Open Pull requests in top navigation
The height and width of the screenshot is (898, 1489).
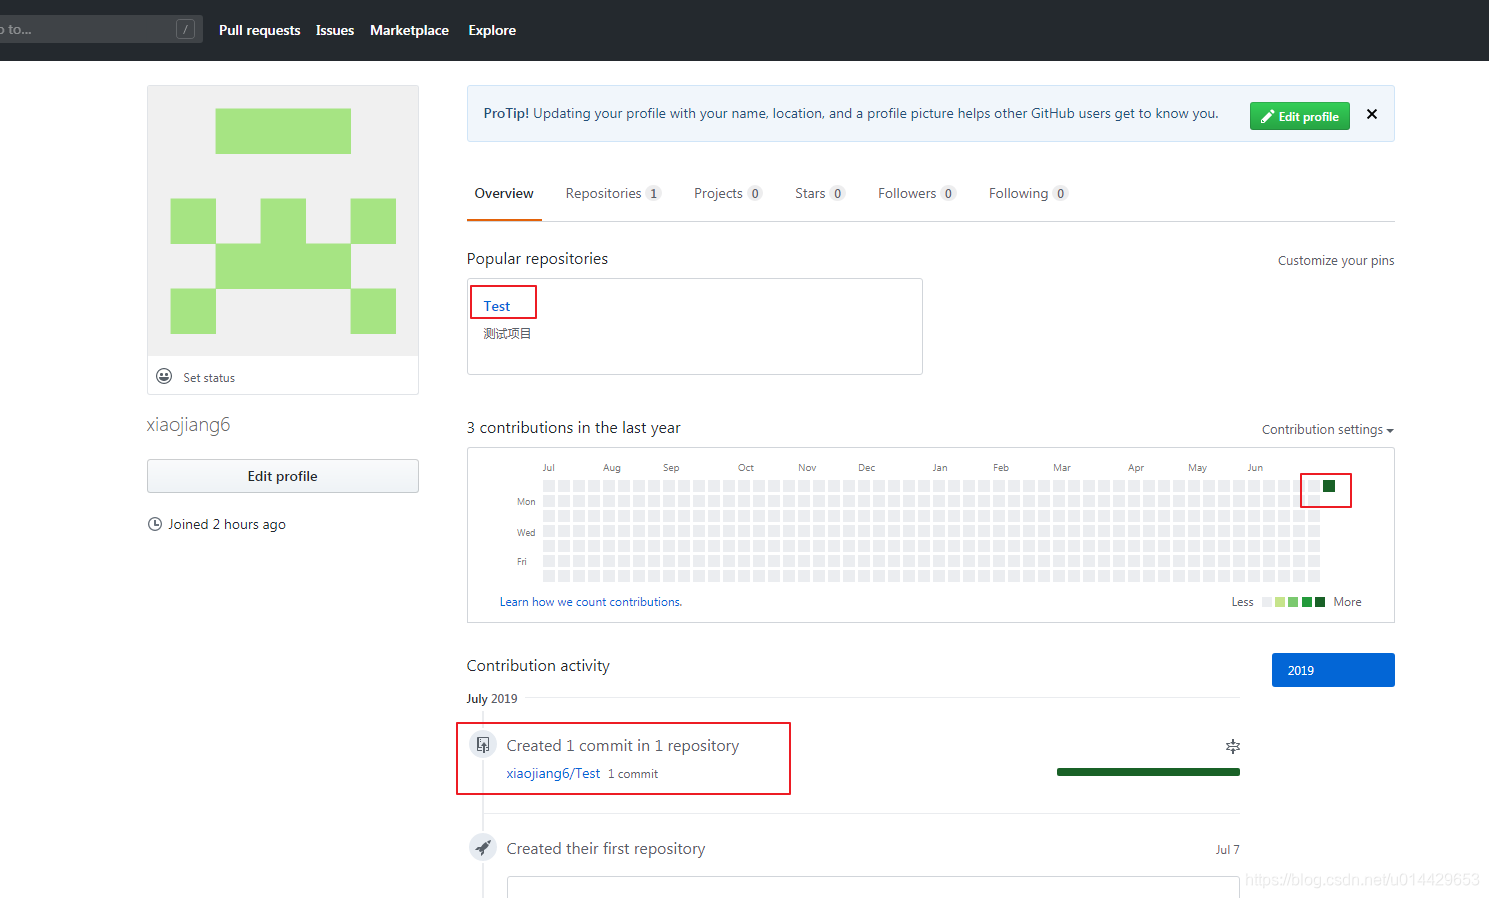tap(259, 30)
